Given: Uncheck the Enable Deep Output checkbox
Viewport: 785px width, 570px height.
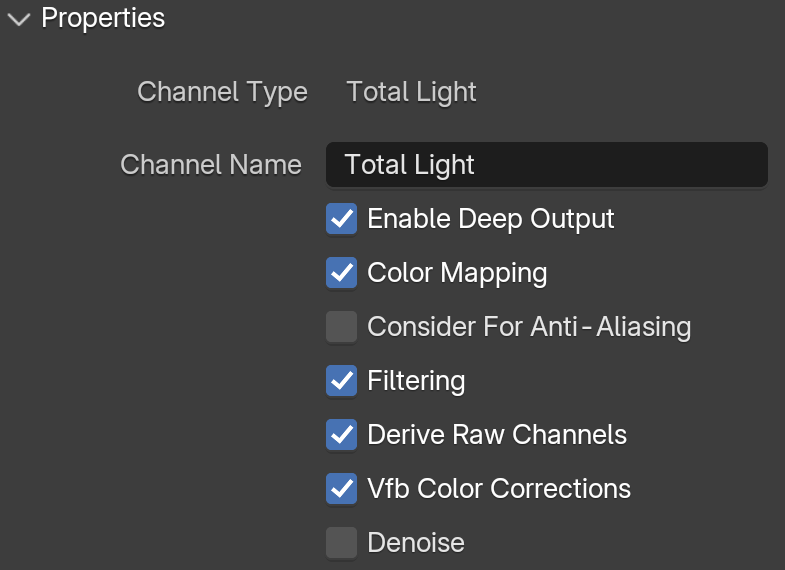Looking at the screenshot, I should pyautogui.click(x=341, y=219).
